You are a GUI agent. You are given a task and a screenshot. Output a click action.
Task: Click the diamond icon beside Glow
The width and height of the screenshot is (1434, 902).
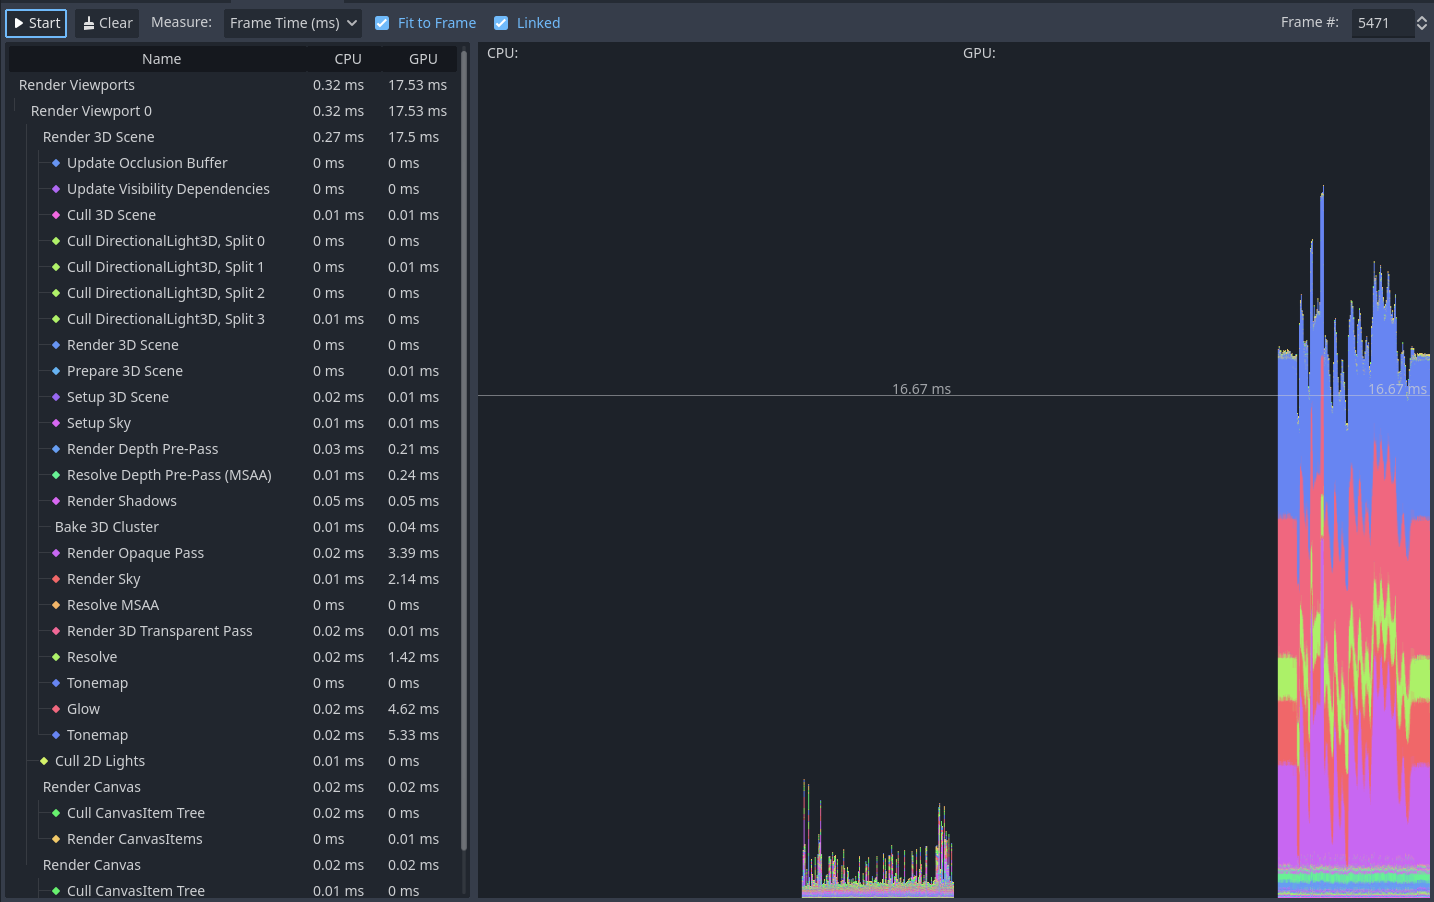[x=55, y=708]
